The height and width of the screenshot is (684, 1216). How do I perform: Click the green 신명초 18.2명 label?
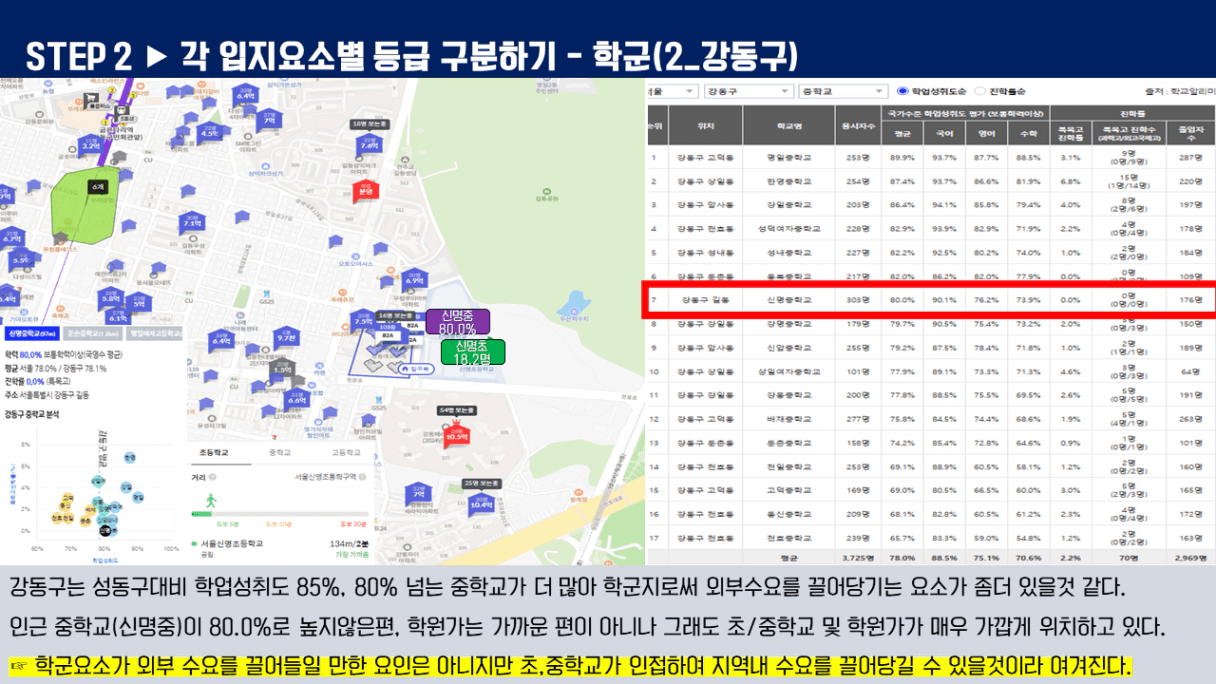click(x=472, y=352)
